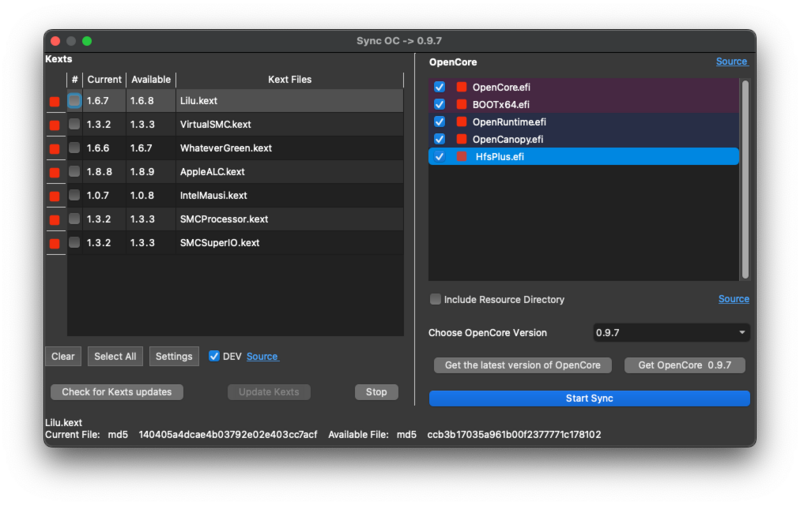Image resolution: width=800 pixels, height=505 pixels.
Task: Click red square icon next to BOOTx64.efi
Action: coord(462,104)
